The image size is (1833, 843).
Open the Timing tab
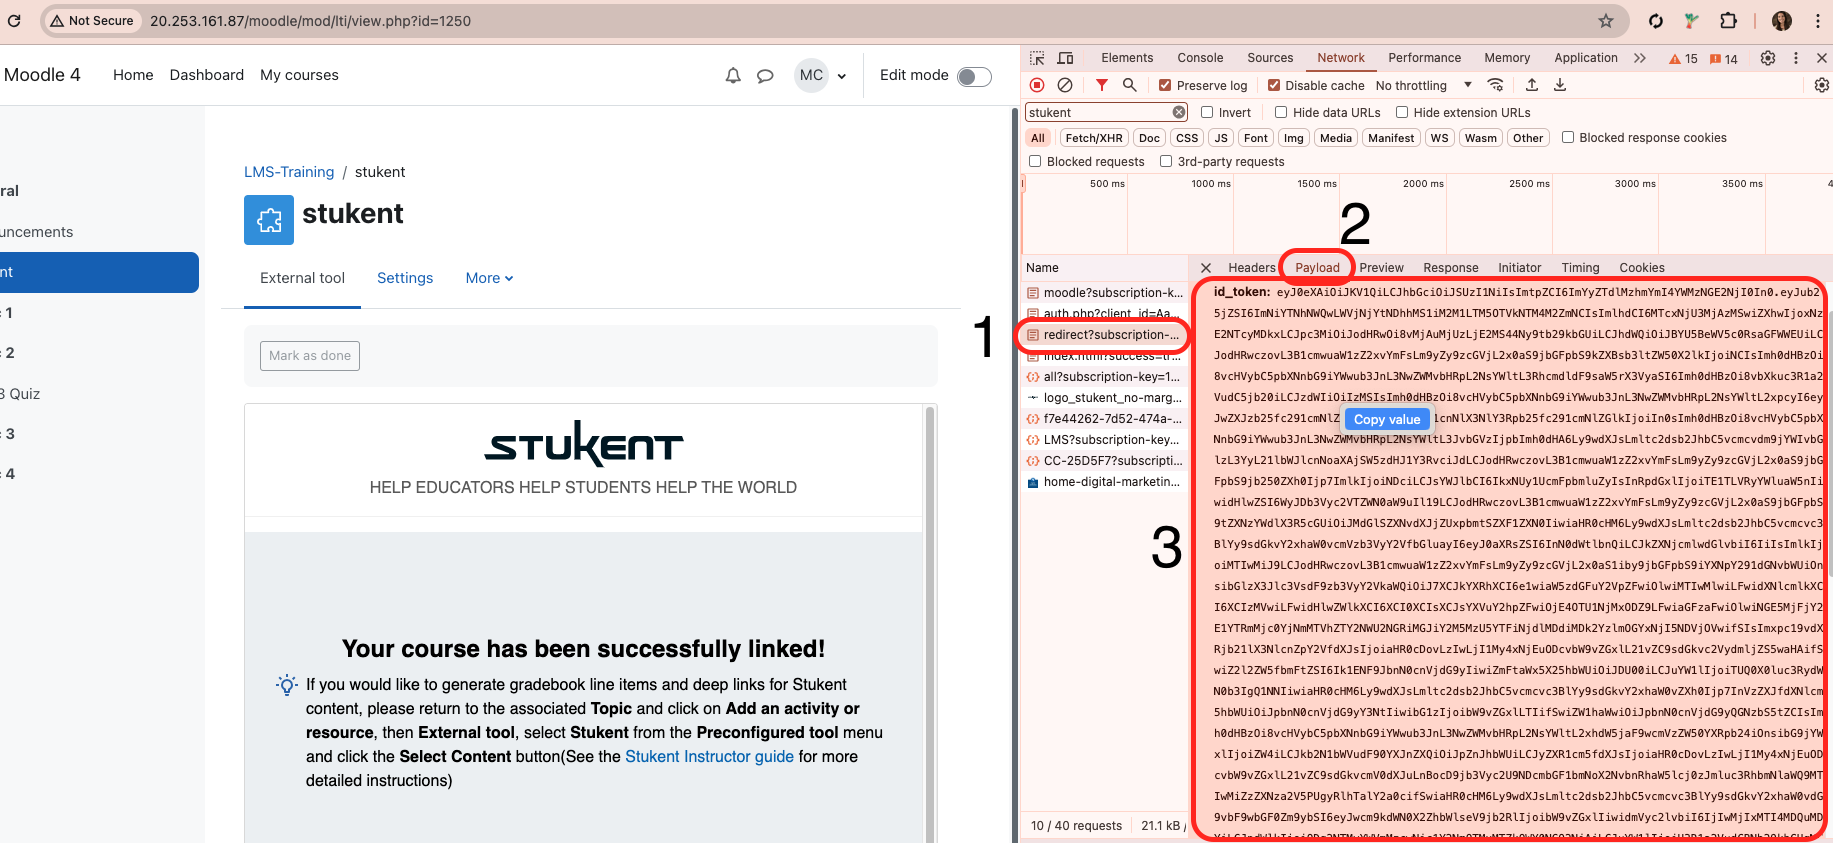pyautogui.click(x=1580, y=267)
